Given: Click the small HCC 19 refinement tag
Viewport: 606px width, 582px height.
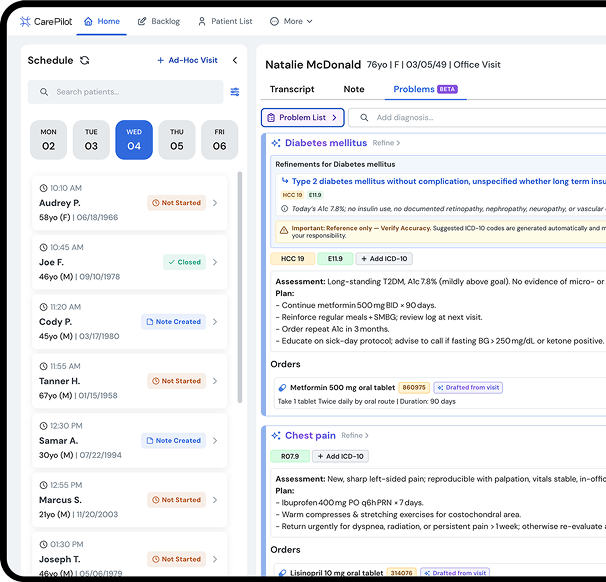Looking at the screenshot, I should [293, 195].
